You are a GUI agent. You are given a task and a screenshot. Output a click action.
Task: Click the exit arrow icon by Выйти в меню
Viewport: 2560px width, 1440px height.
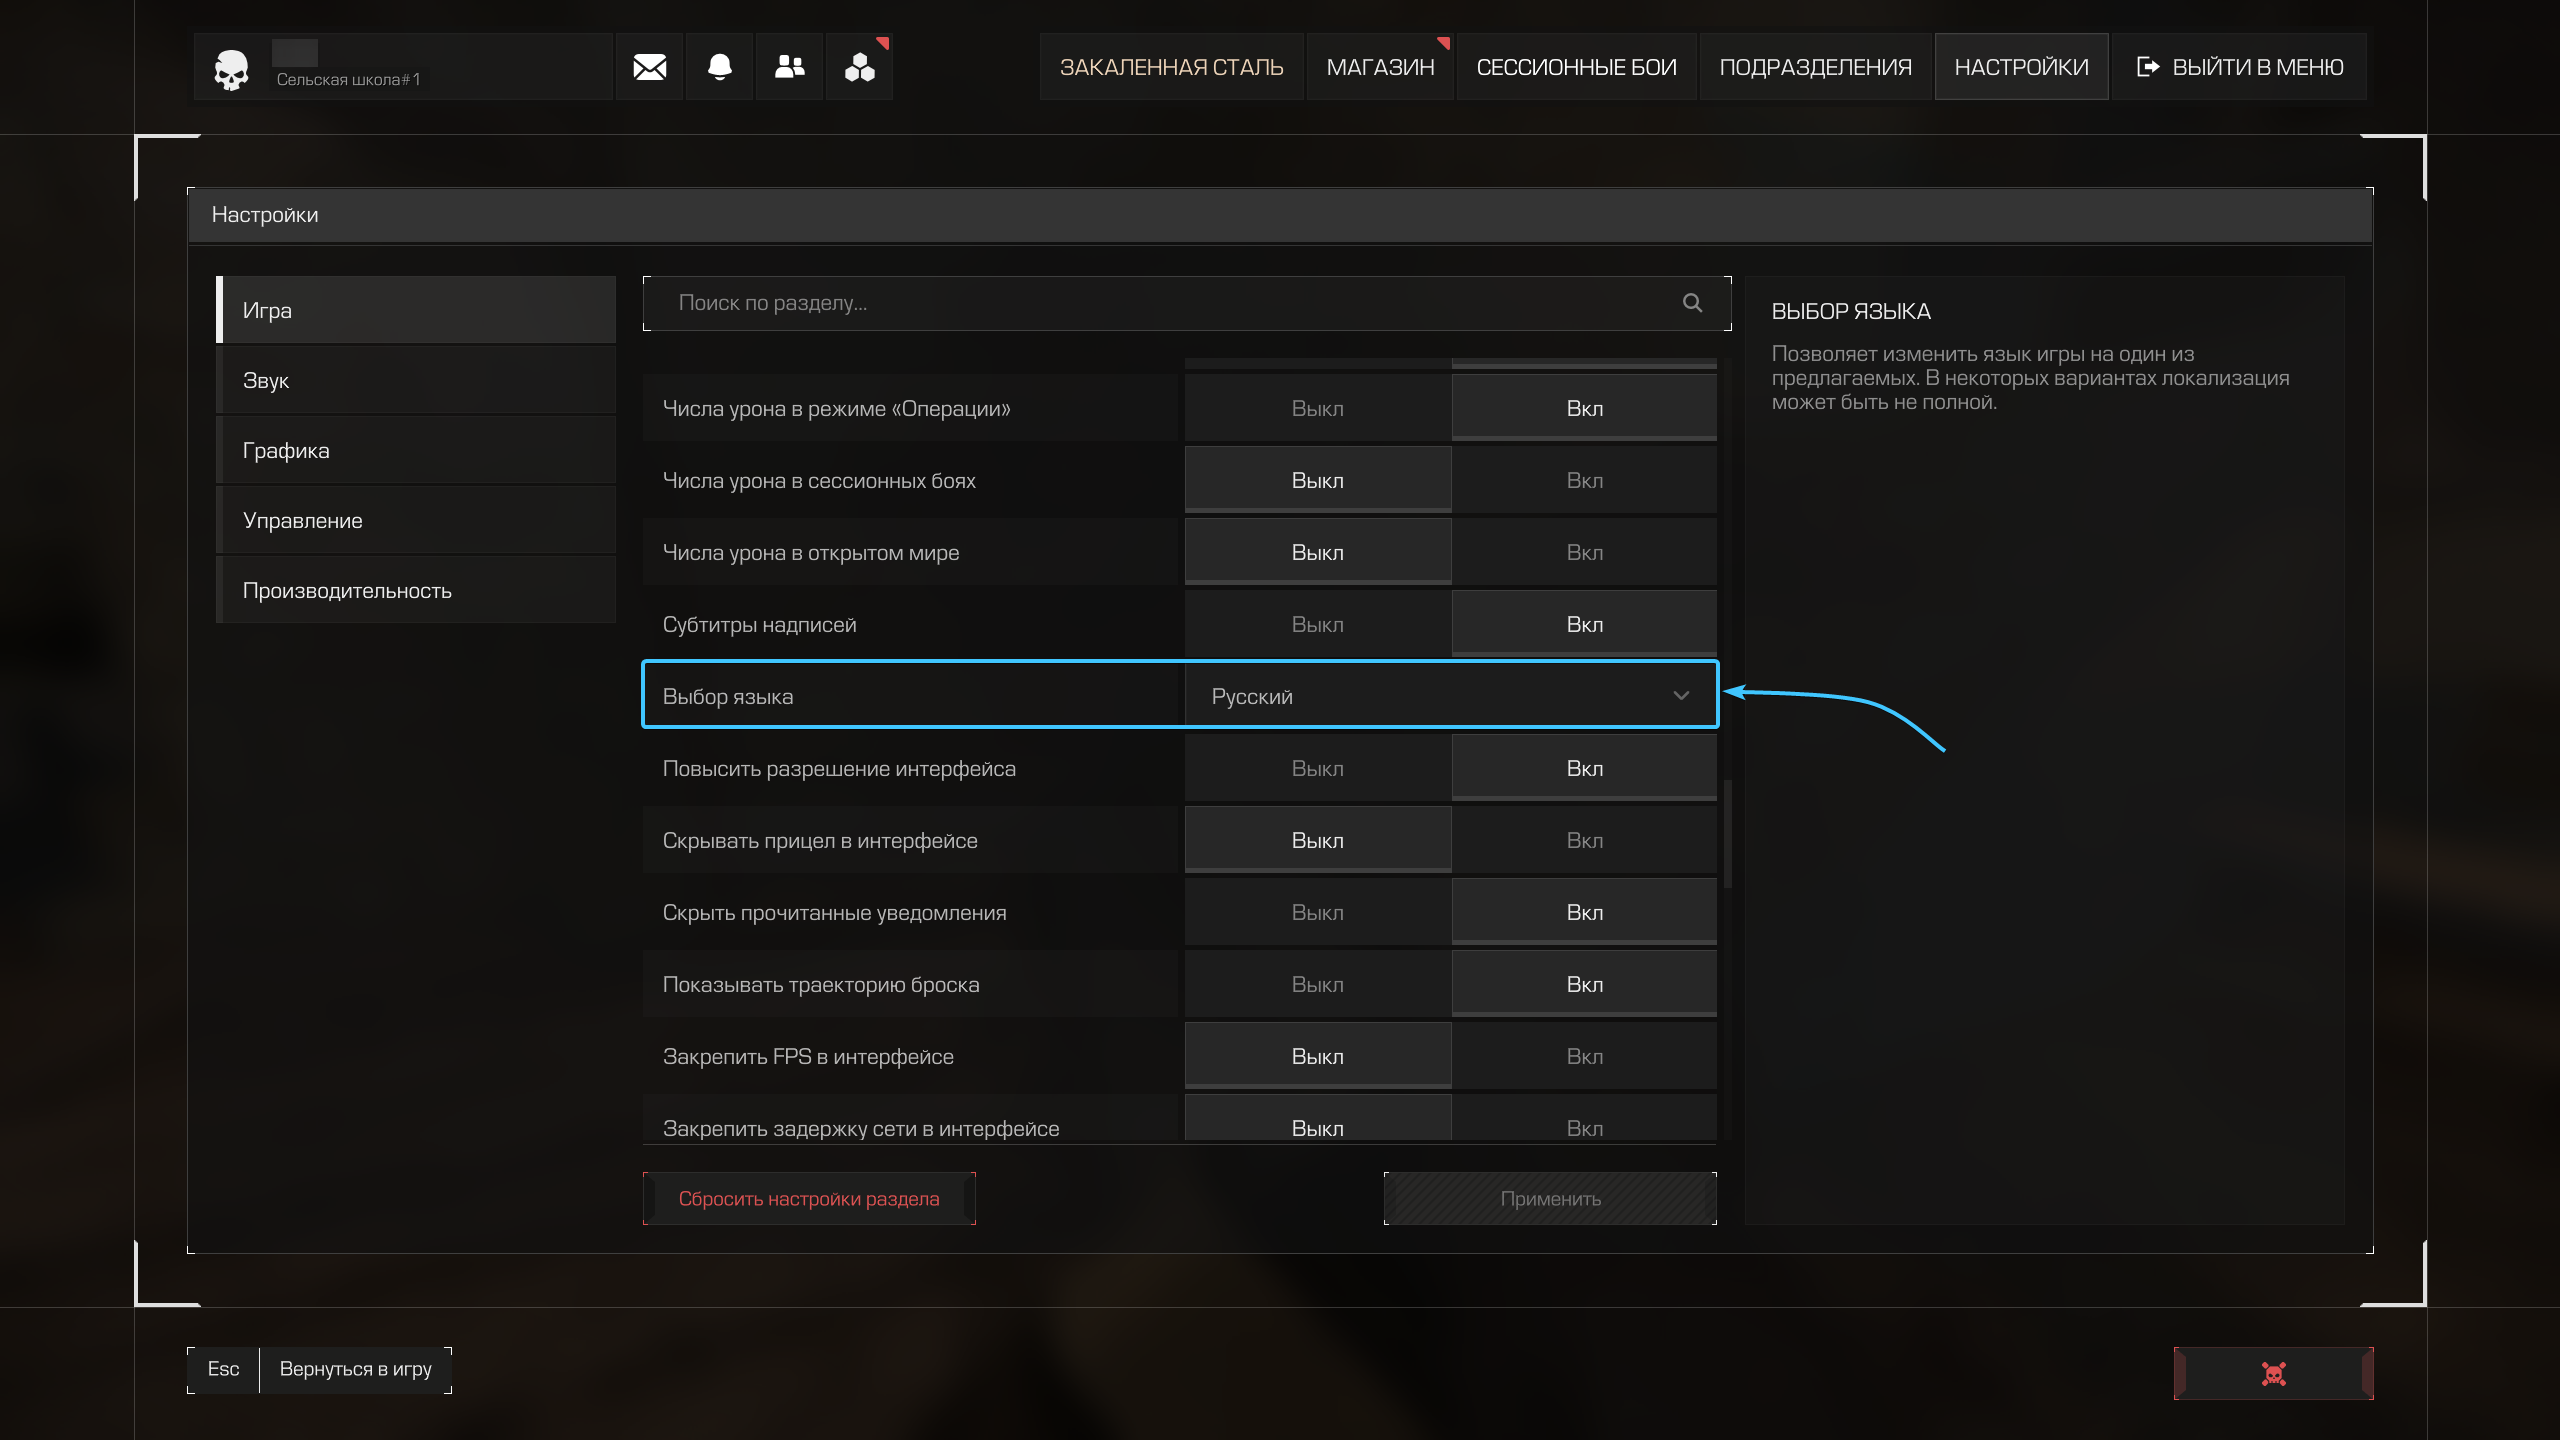point(2148,67)
